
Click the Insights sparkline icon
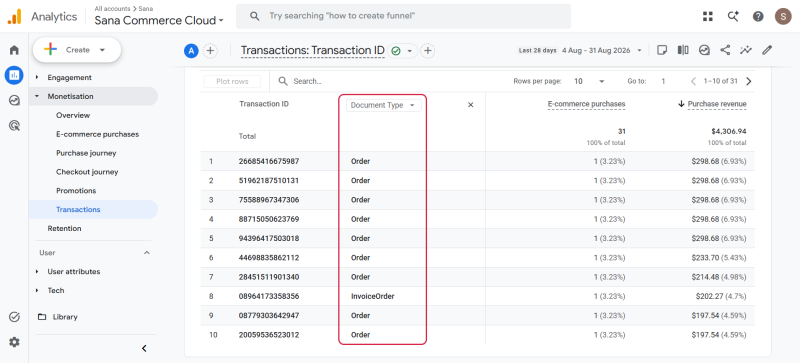pos(746,50)
